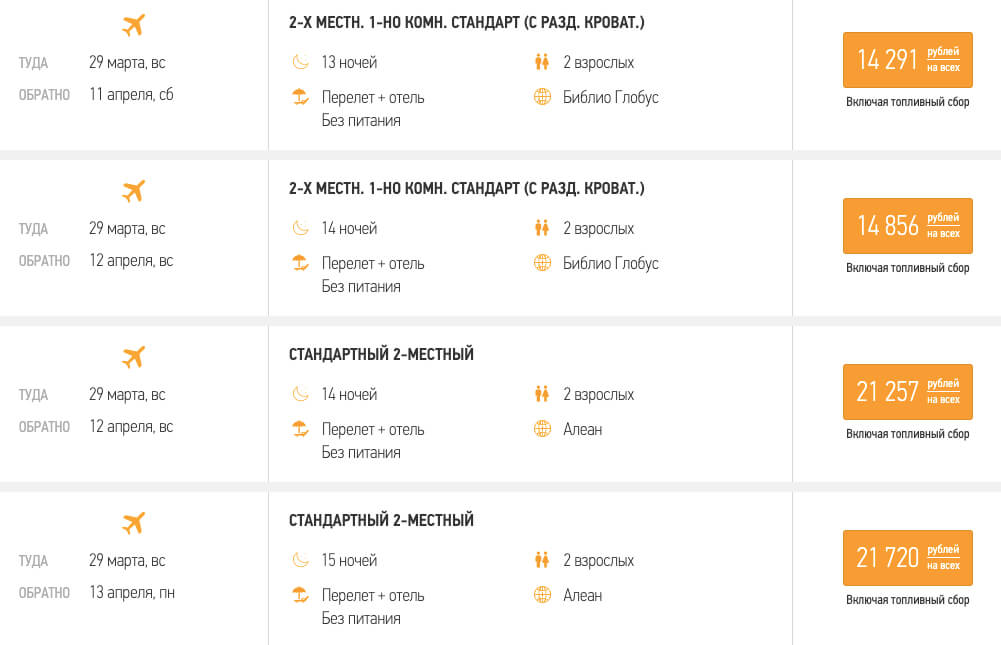Click the moon icon beside 13 ночей
The image size is (1001, 645).
coord(300,62)
